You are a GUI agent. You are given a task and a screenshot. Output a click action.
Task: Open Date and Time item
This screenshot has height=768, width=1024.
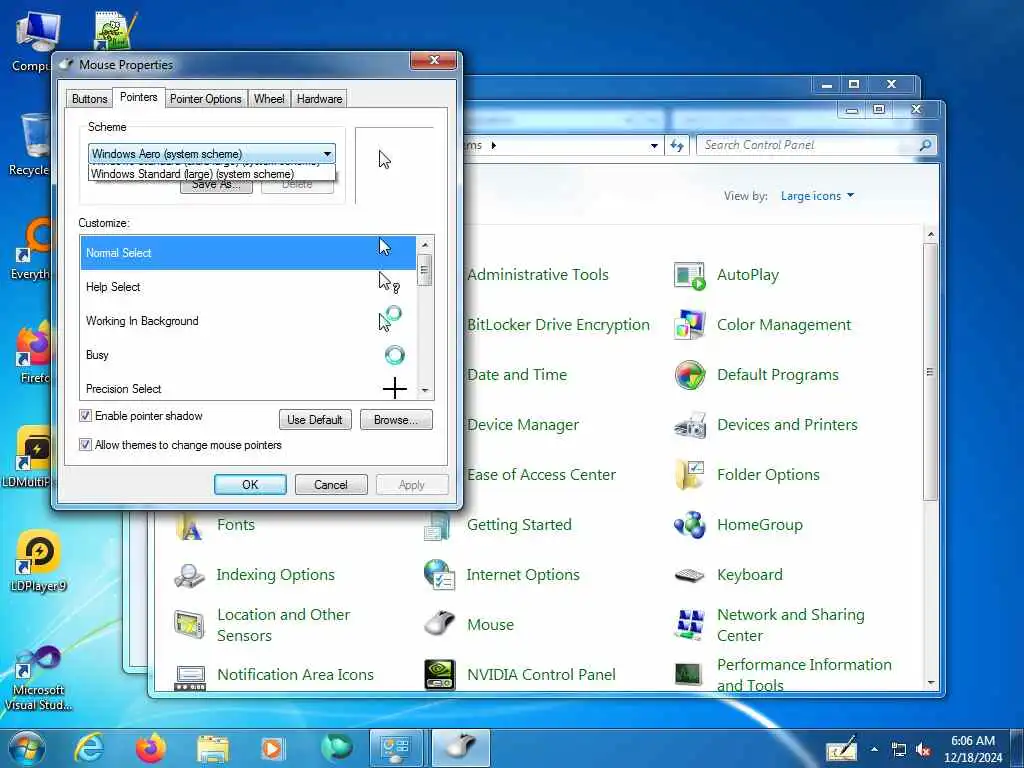click(517, 375)
